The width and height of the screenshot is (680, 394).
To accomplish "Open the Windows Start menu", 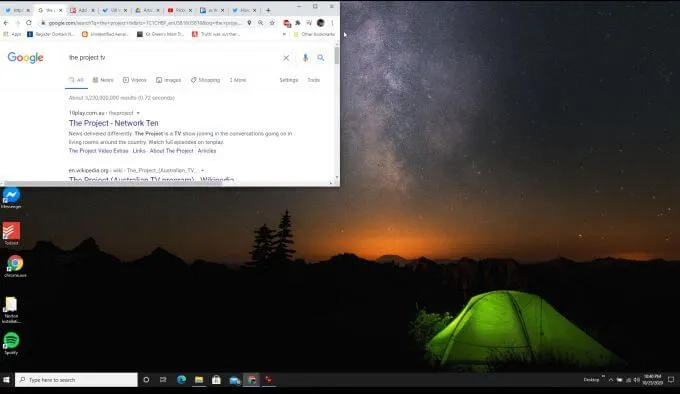I will tap(6, 380).
